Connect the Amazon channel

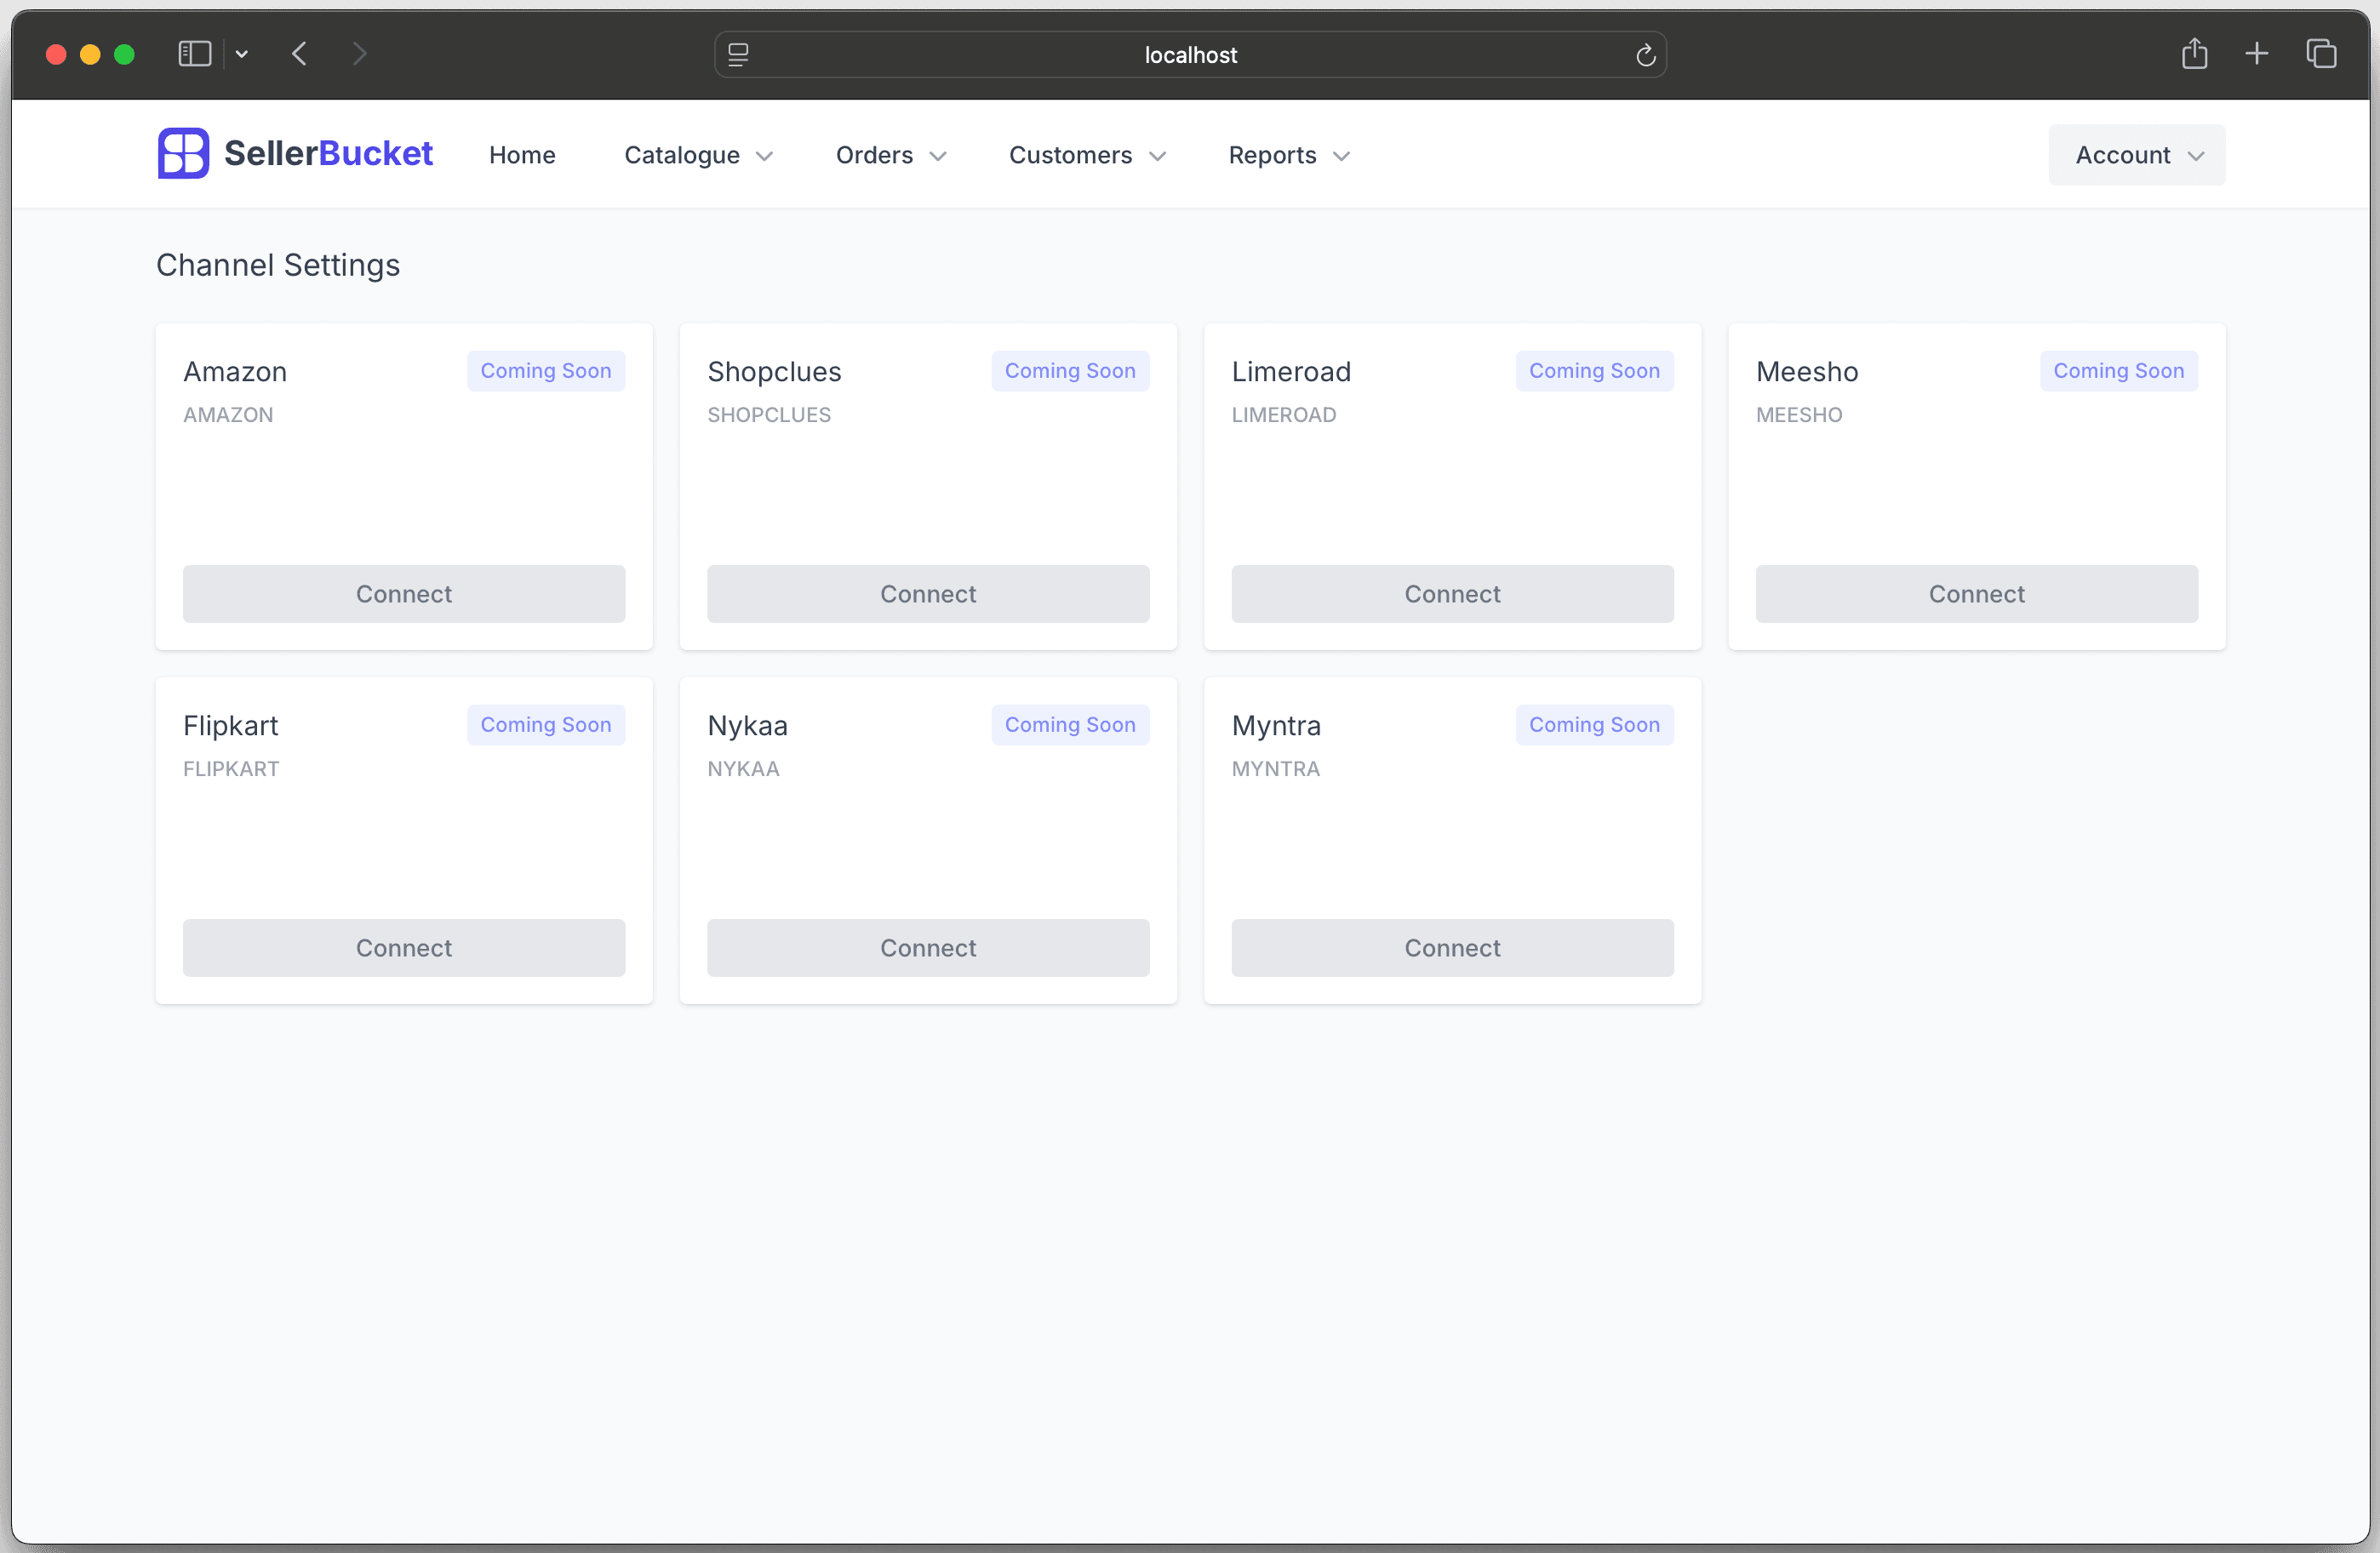[x=404, y=594]
